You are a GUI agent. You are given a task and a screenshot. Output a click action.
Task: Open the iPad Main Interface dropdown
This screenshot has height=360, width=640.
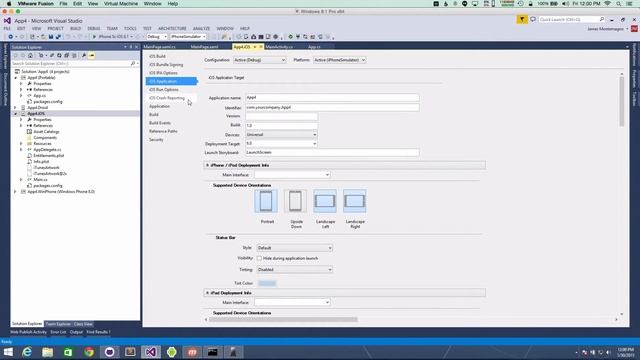pos(292,302)
